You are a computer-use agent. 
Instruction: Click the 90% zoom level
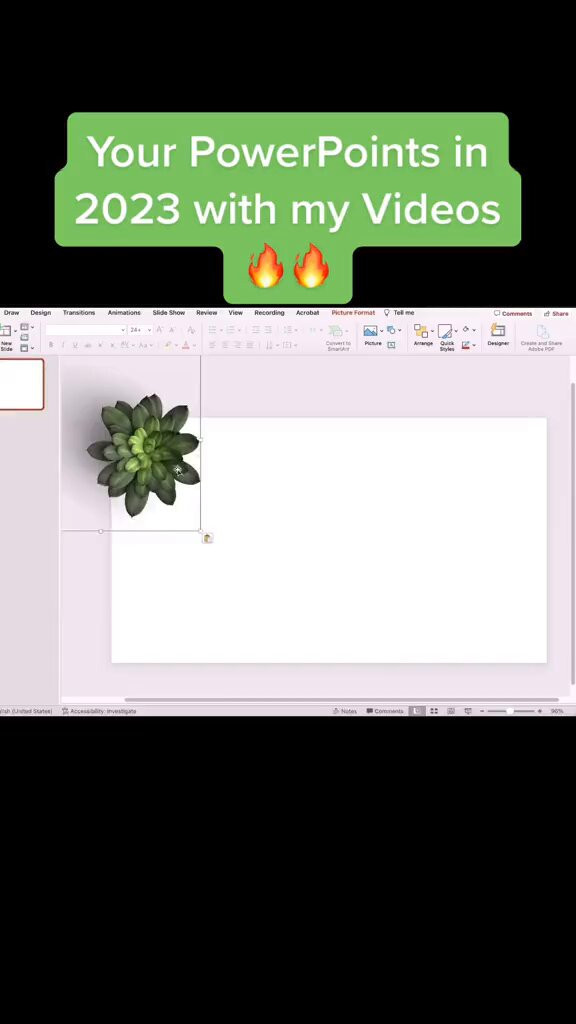point(557,711)
